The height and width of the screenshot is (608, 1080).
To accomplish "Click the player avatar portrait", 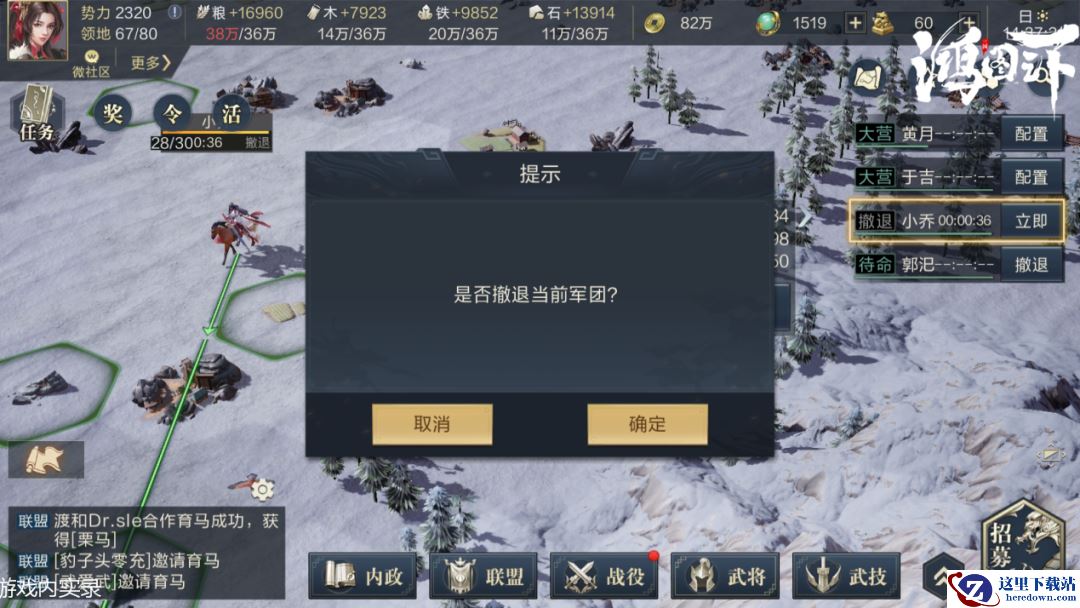I will [x=37, y=30].
